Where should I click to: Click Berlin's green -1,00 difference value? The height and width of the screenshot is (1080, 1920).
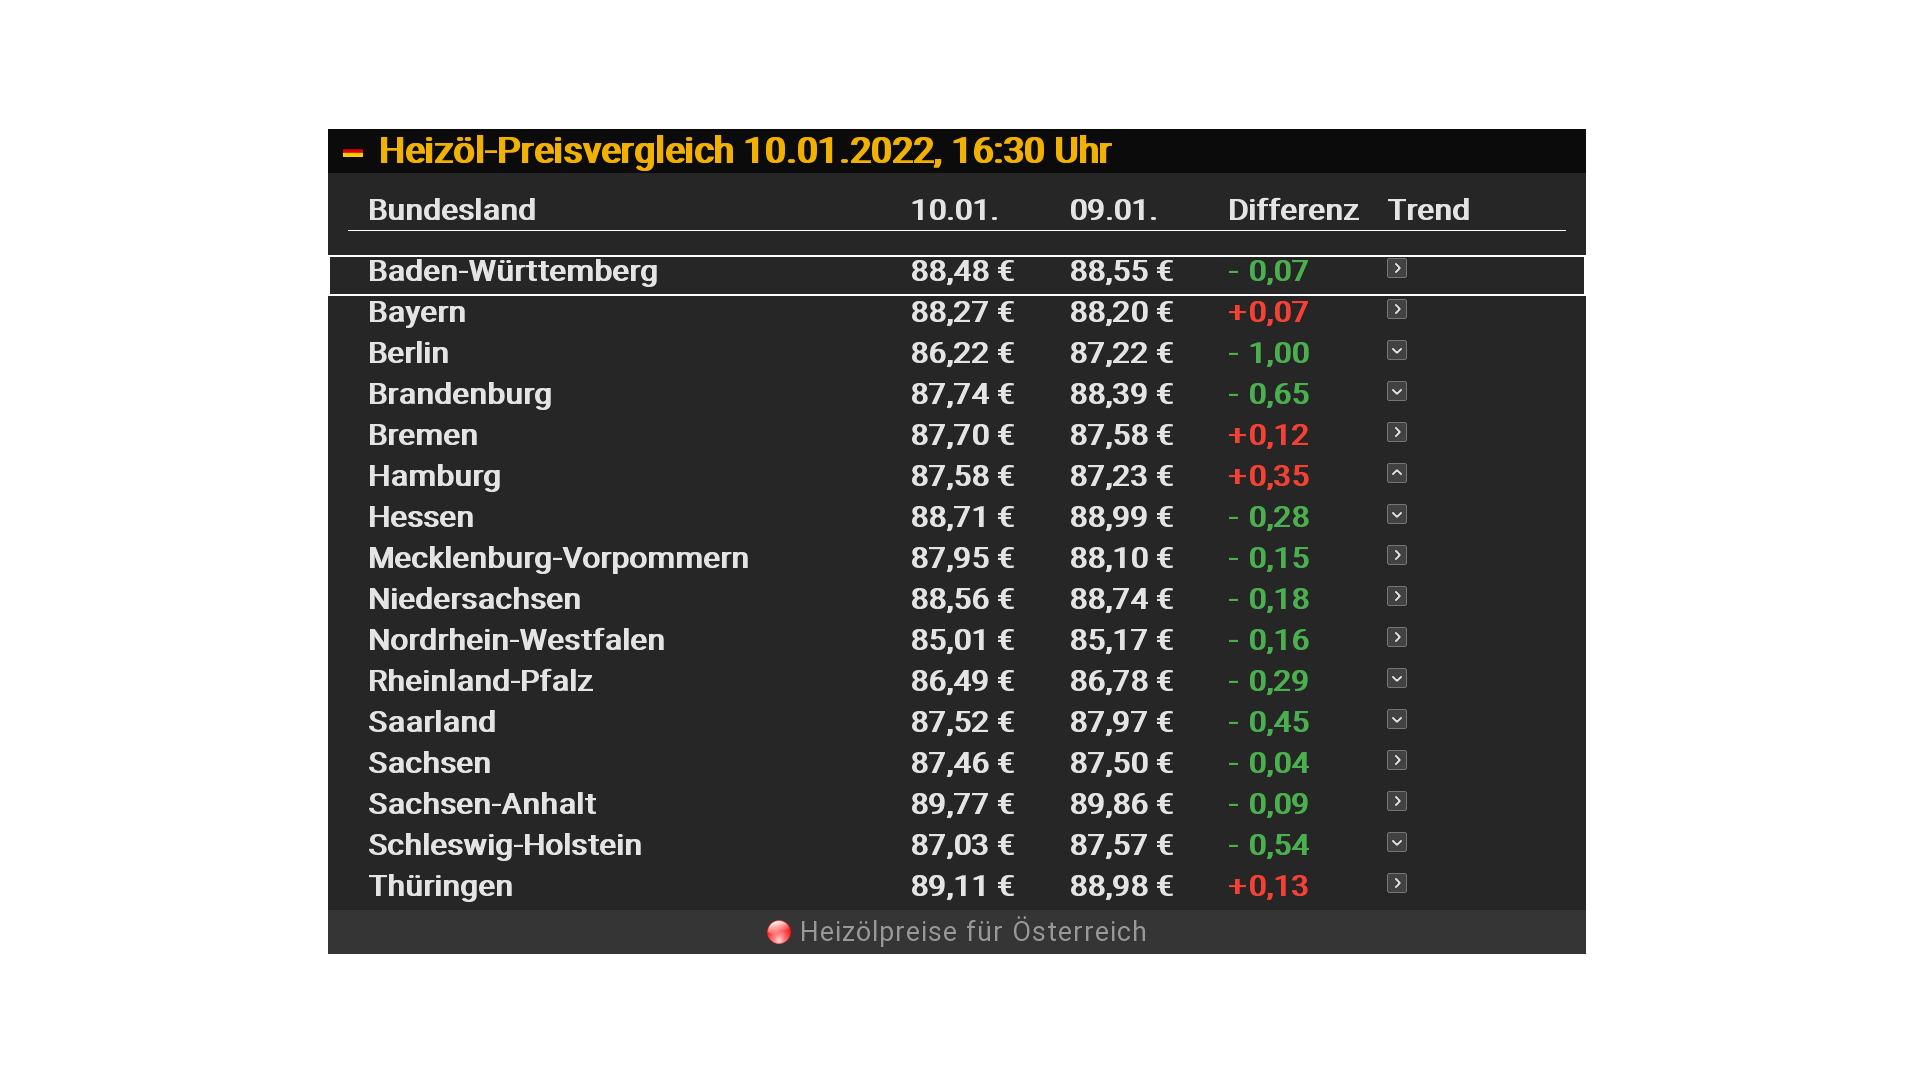[1268, 353]
